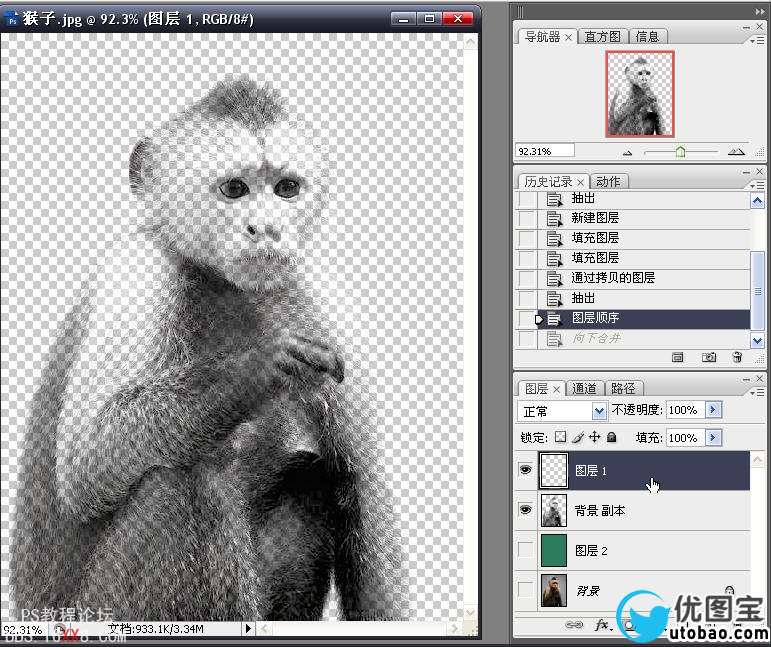Open the History panel menu
This screenshot has width=771, height=647.
[x=757, y=185]
